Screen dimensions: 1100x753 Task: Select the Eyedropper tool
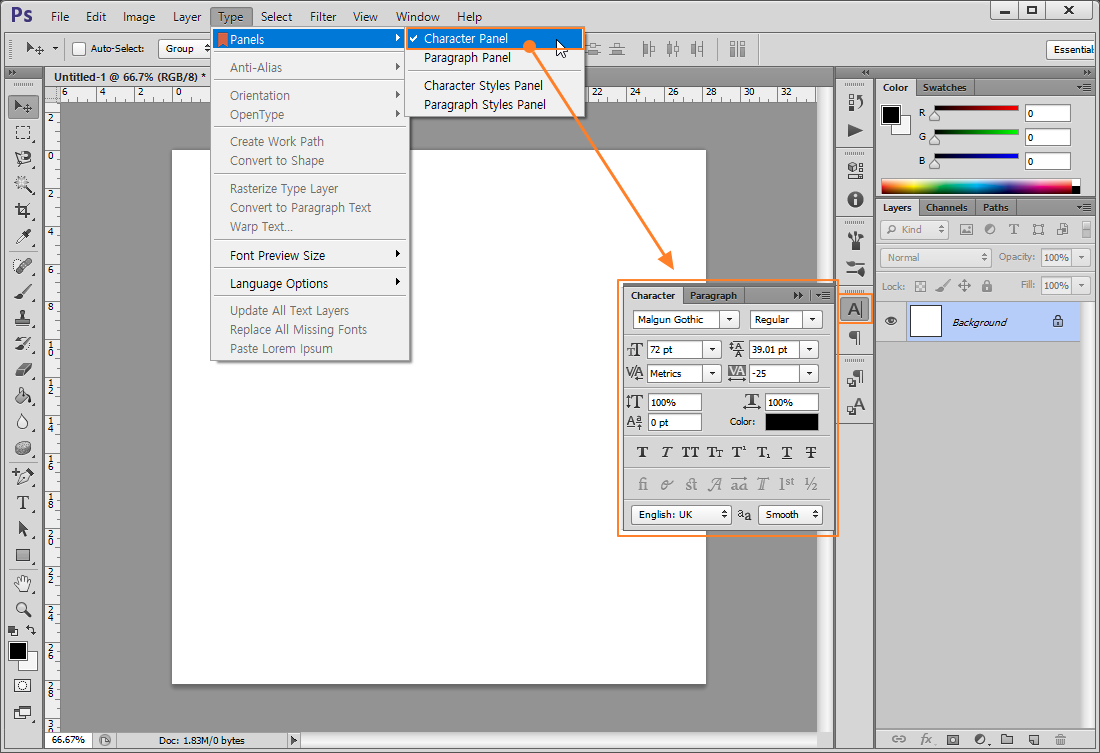[23, 237]
